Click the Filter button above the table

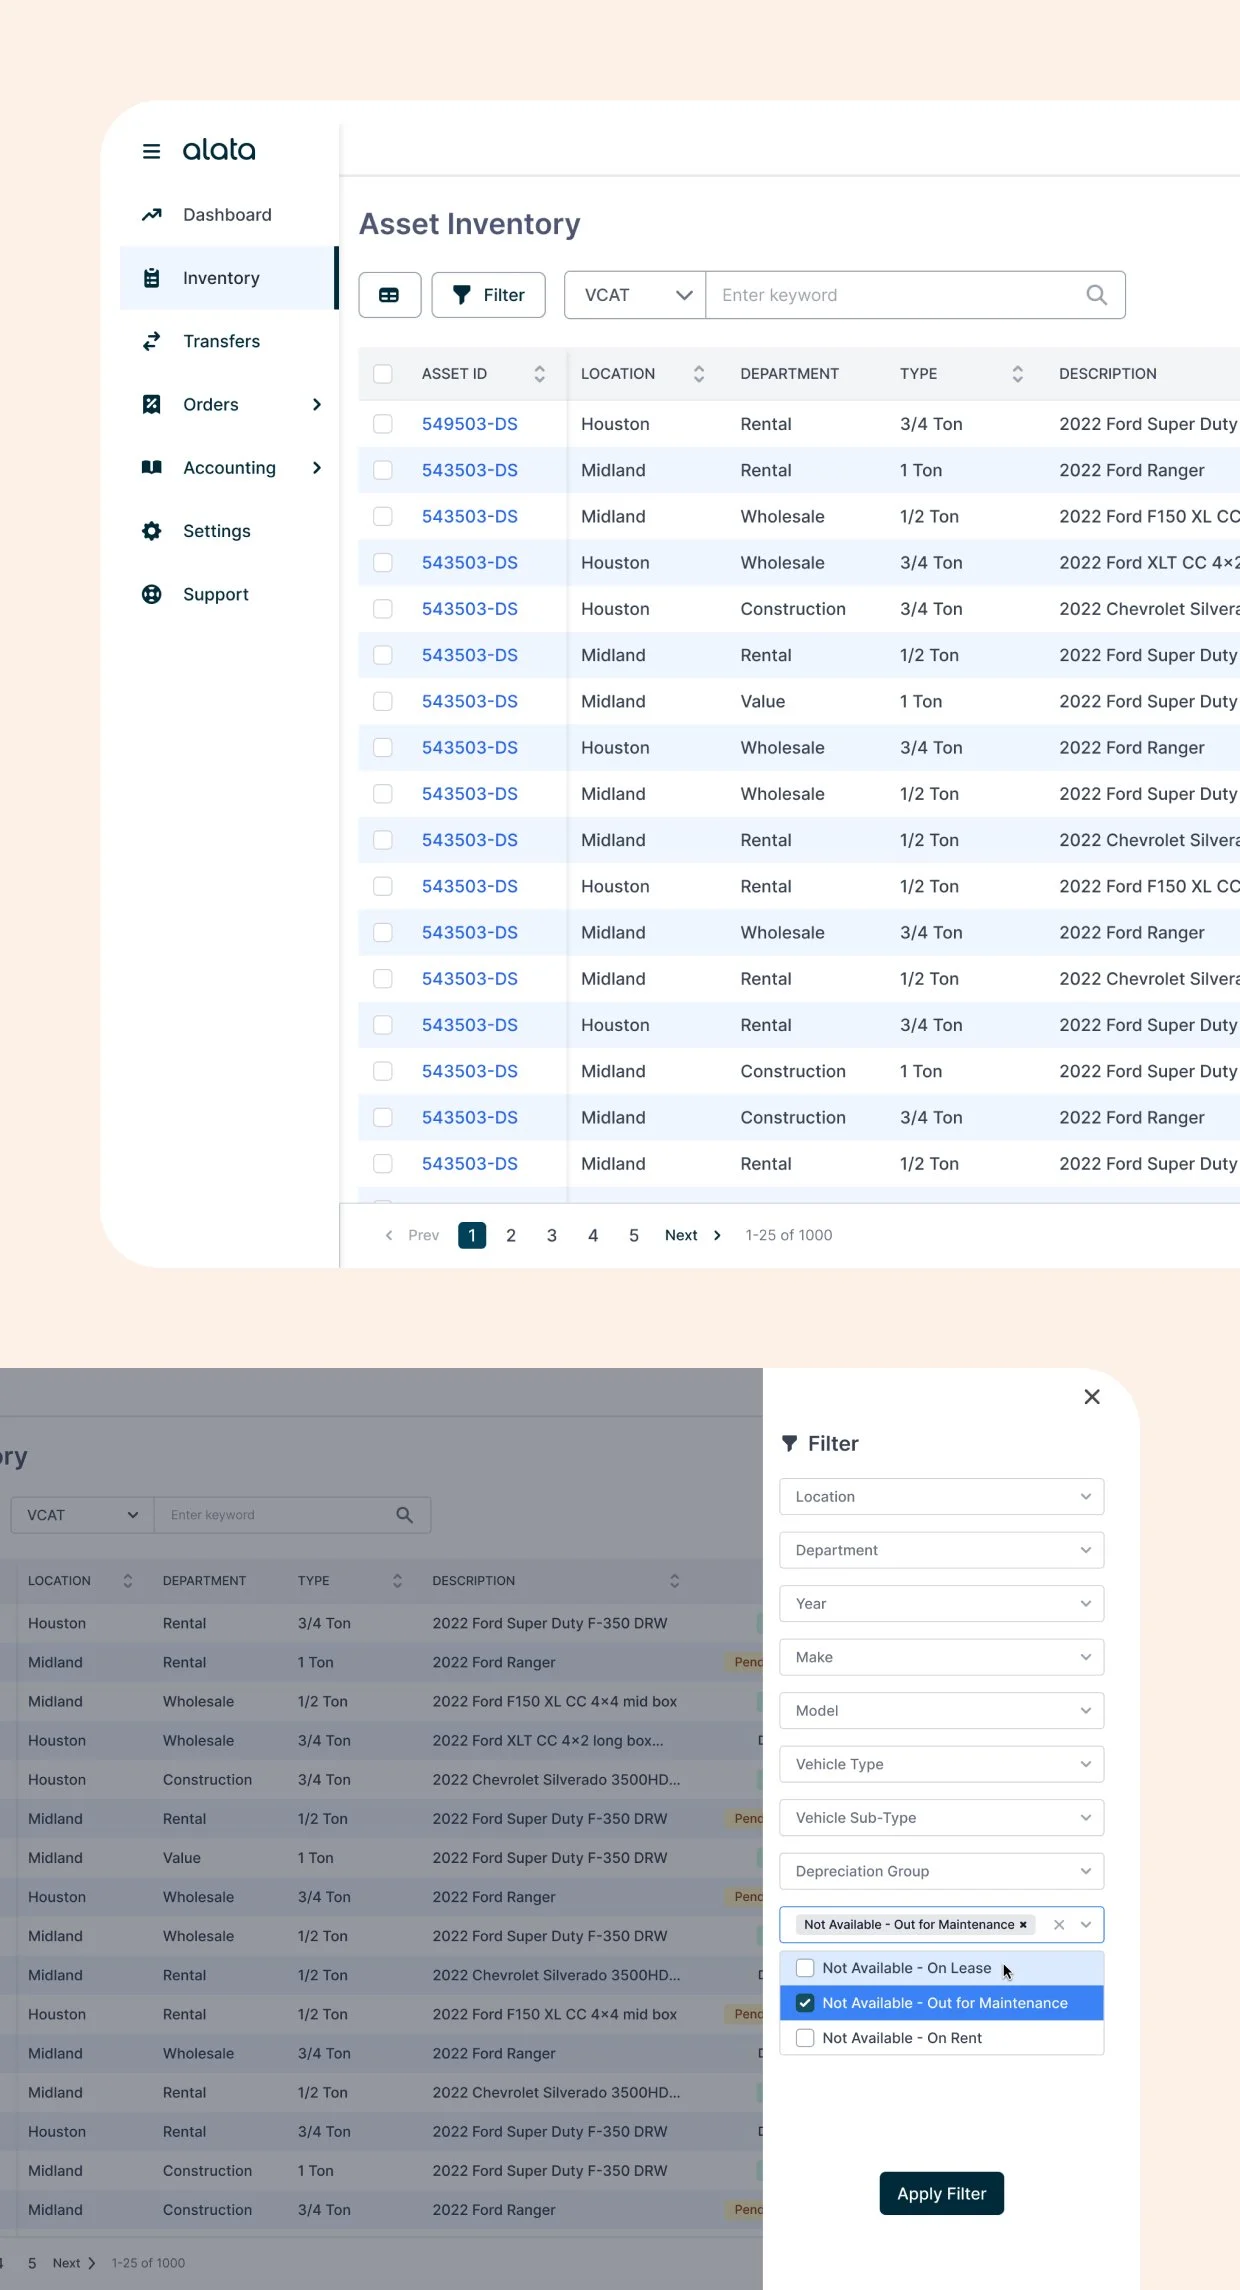(489, 295)
